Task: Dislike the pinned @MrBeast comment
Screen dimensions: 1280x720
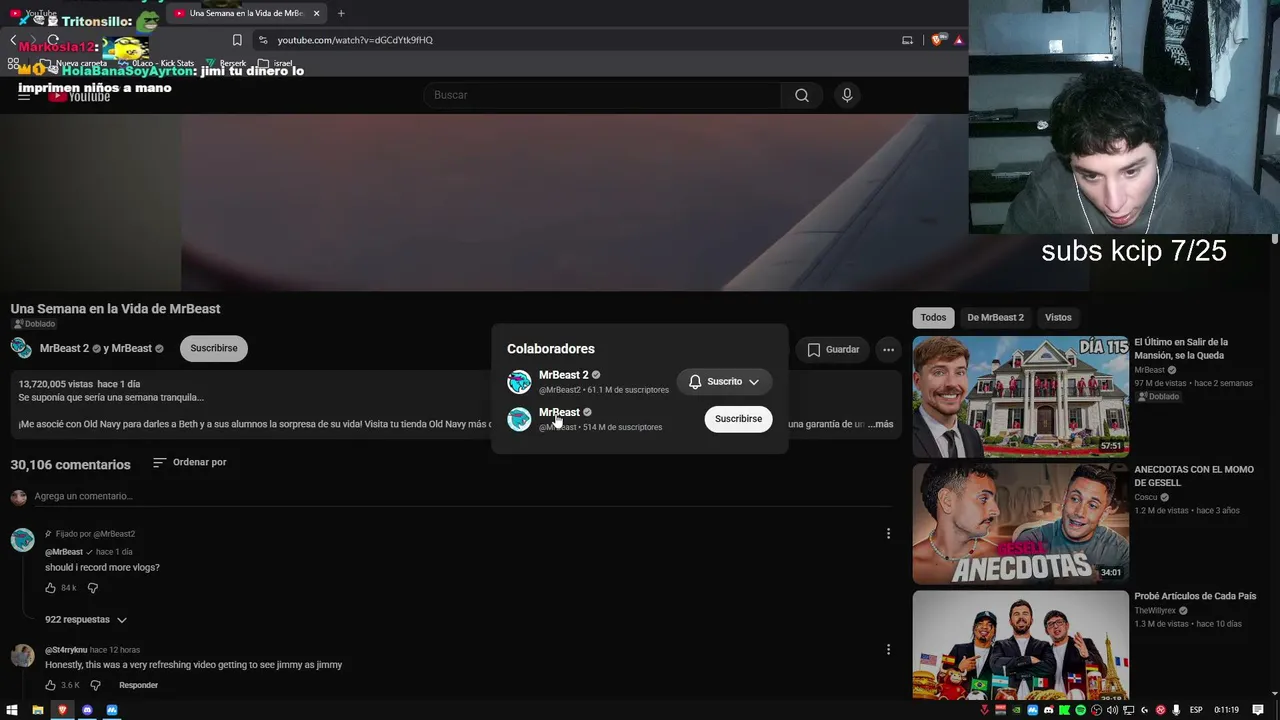Action: click(x=93, y=588)
